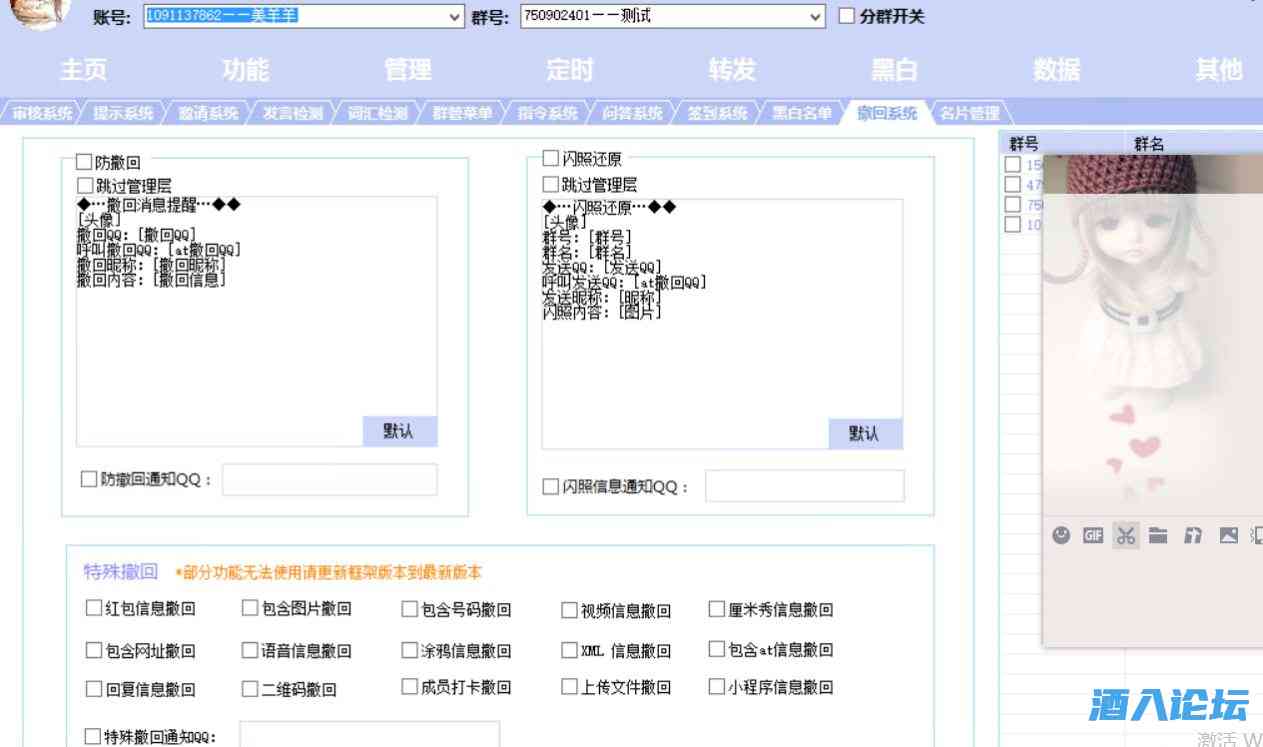Click the 防撤回通知QQ input field
The height and width of the screenshot is (747, 1263).
329,480
